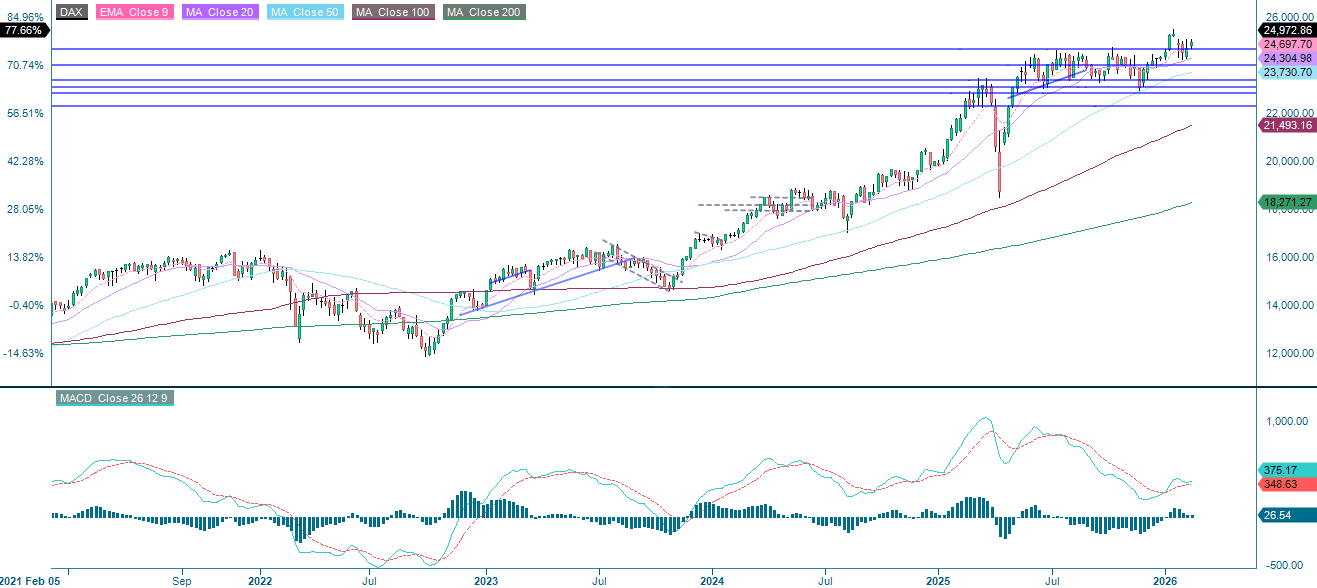
Task: Click the 24,697.70 price level label
Action: (1287, 45)
